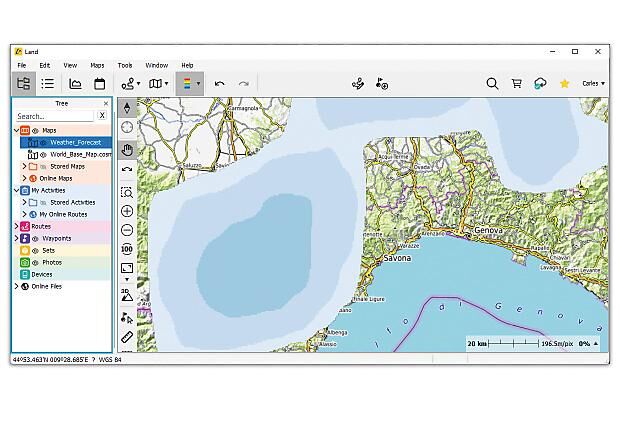Expand the Online Files node

tap(17, 286)
